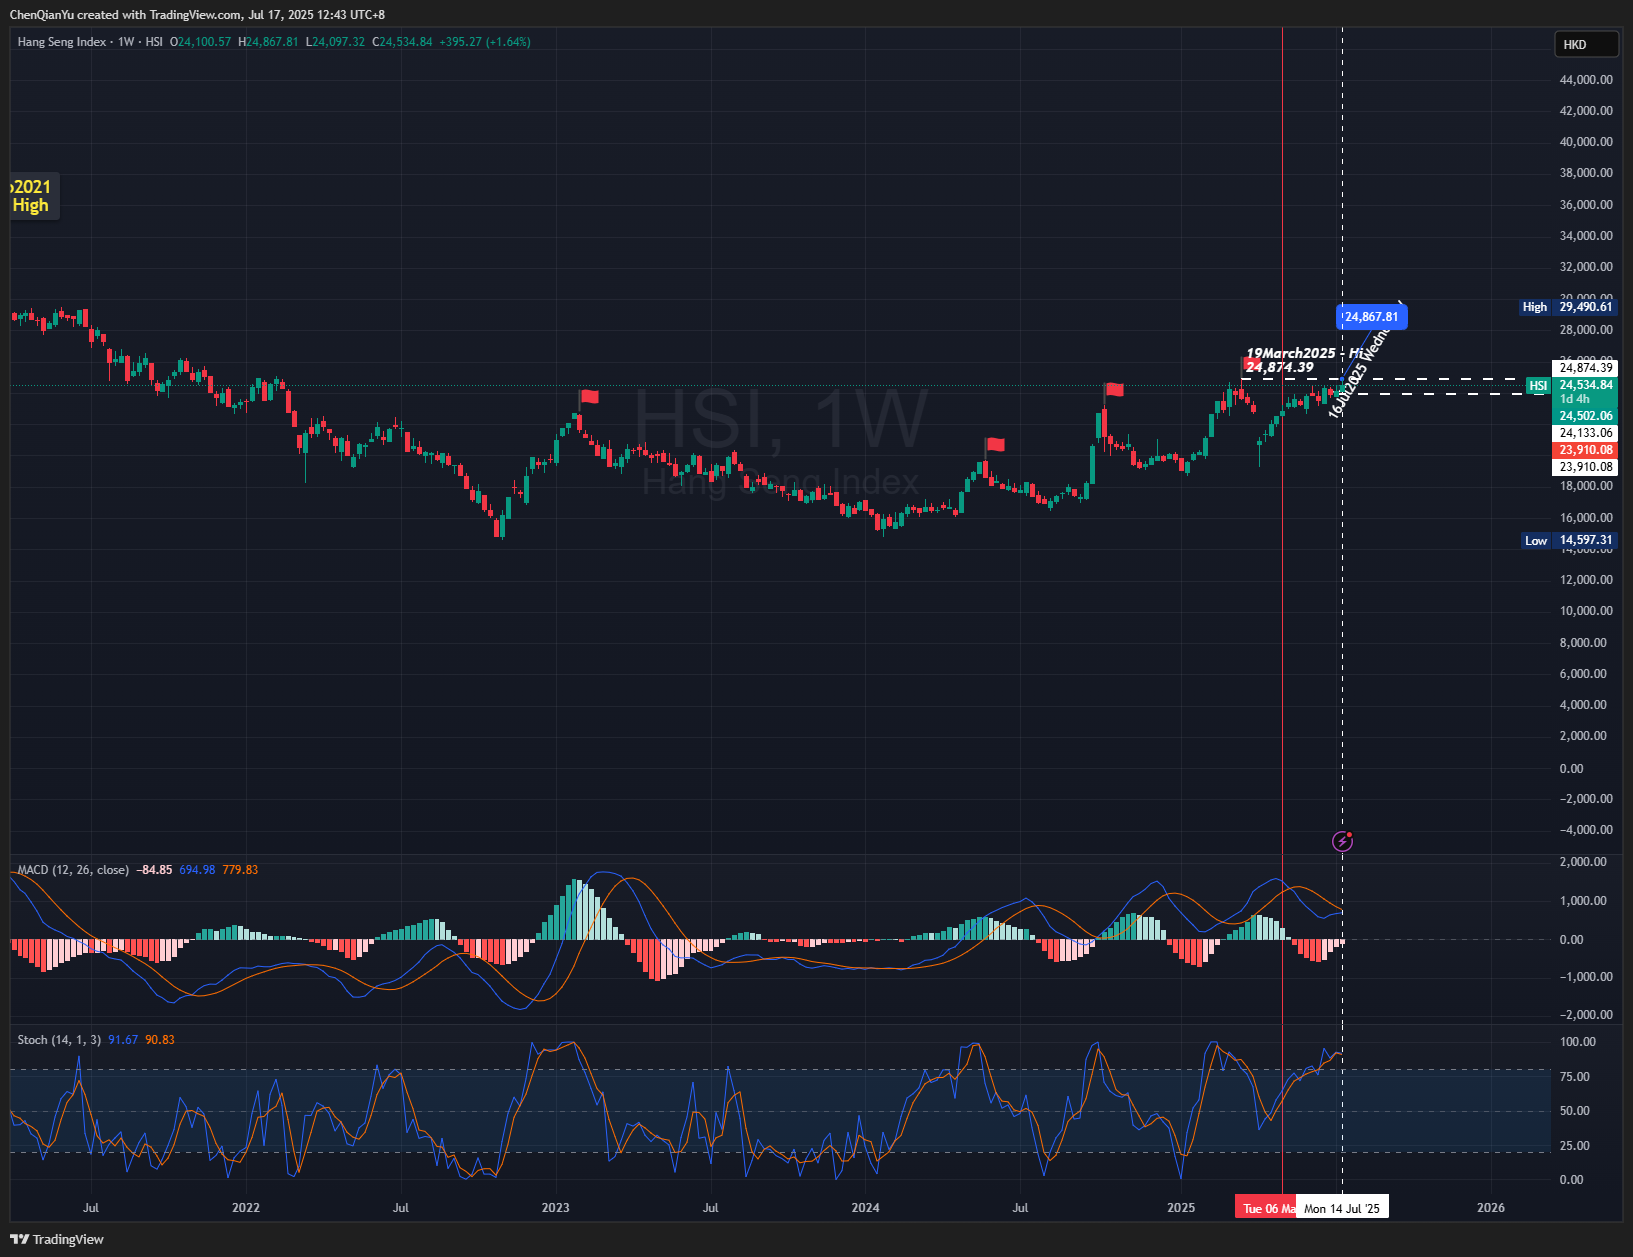Click the 2025 label on the time axis
Image resolution: width=1633 pixels, height=1257 pixels.
[x=1181, y=1208]
